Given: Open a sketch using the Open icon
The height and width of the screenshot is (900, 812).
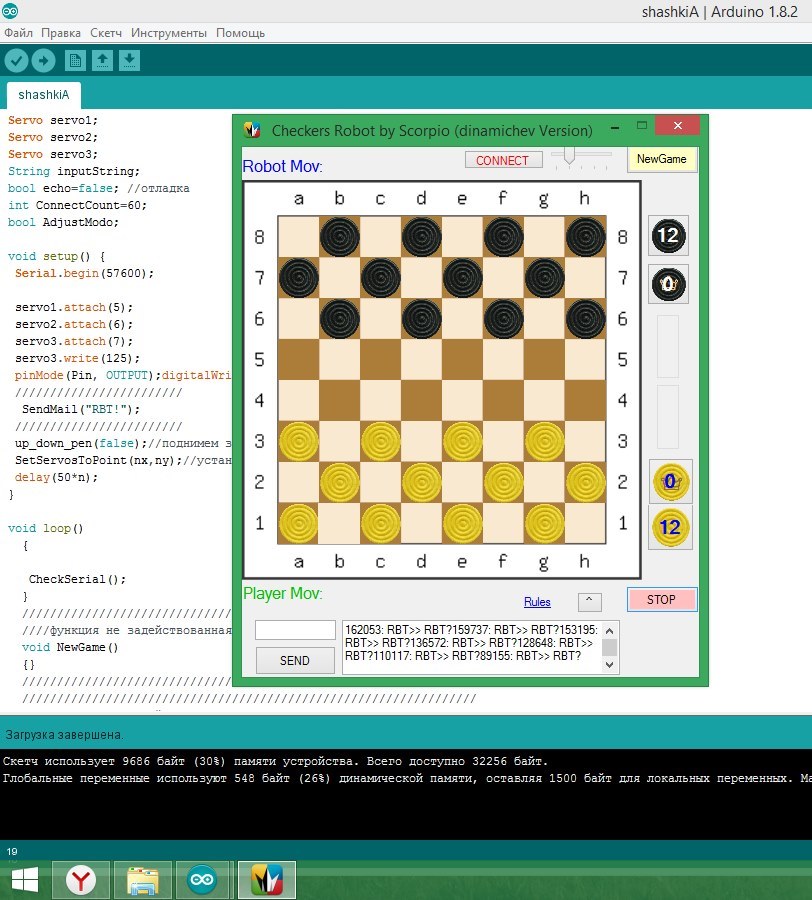Looking at the screenshot, I should [102, 61].
